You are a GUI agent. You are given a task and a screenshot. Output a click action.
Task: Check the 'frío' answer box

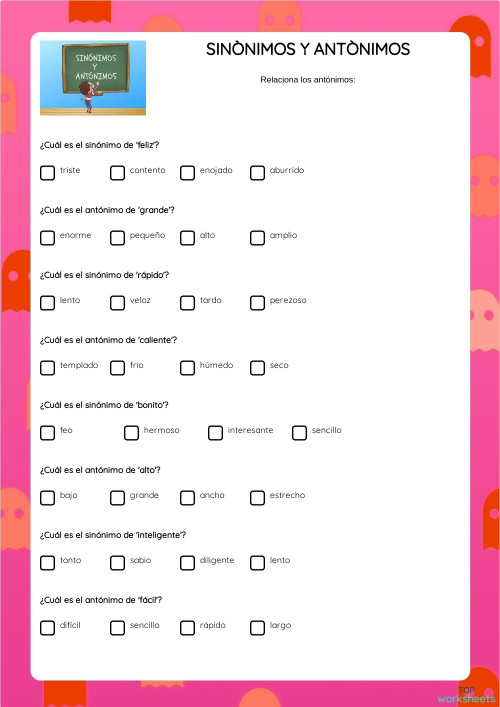tap(117, 368)
